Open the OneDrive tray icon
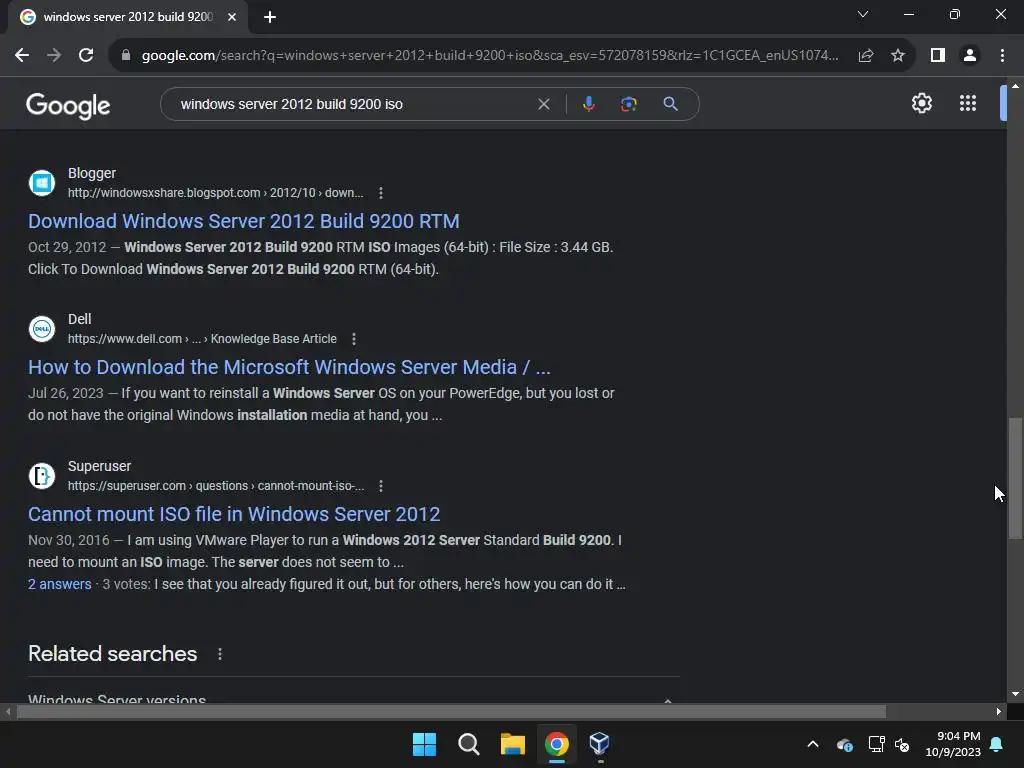This screenshot has width=1024, height=768. 844,744
